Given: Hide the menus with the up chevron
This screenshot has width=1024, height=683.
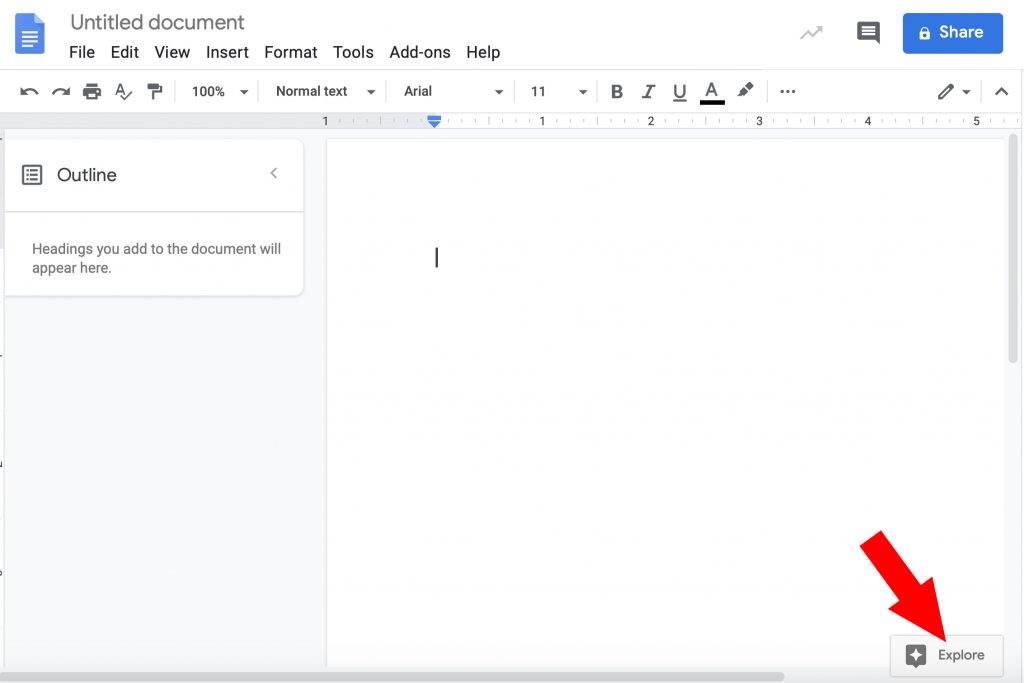Looking at the screenshot, I should click(1001, 91).
